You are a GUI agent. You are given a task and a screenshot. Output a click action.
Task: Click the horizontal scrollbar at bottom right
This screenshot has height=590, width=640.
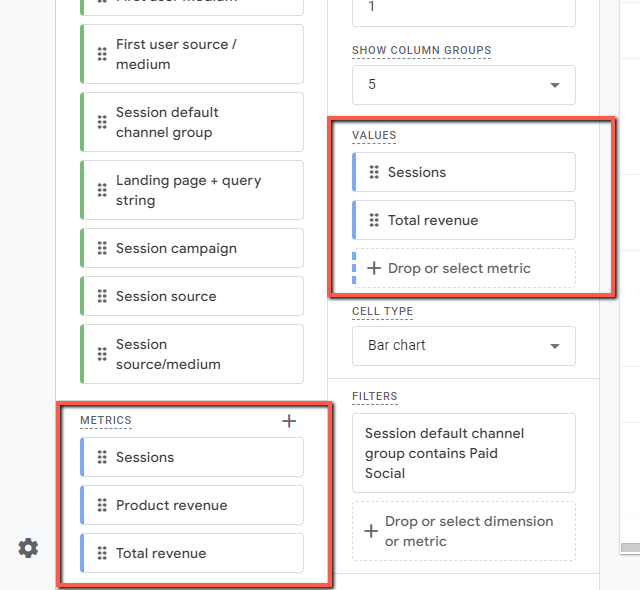click(x=630, y=548)
